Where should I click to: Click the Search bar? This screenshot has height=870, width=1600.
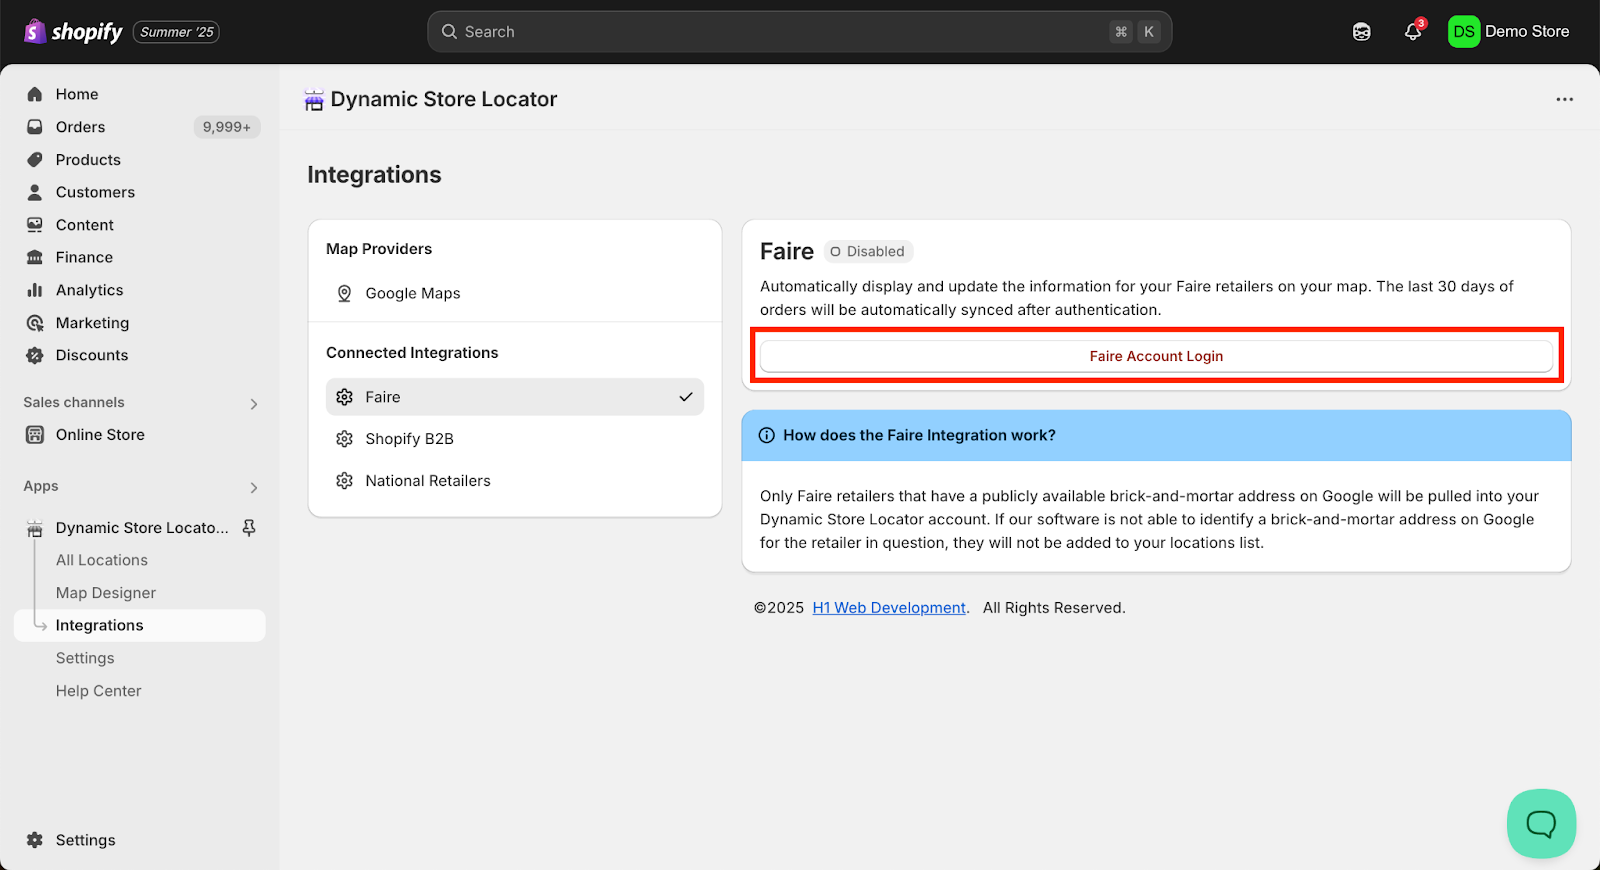pos(800,32)
